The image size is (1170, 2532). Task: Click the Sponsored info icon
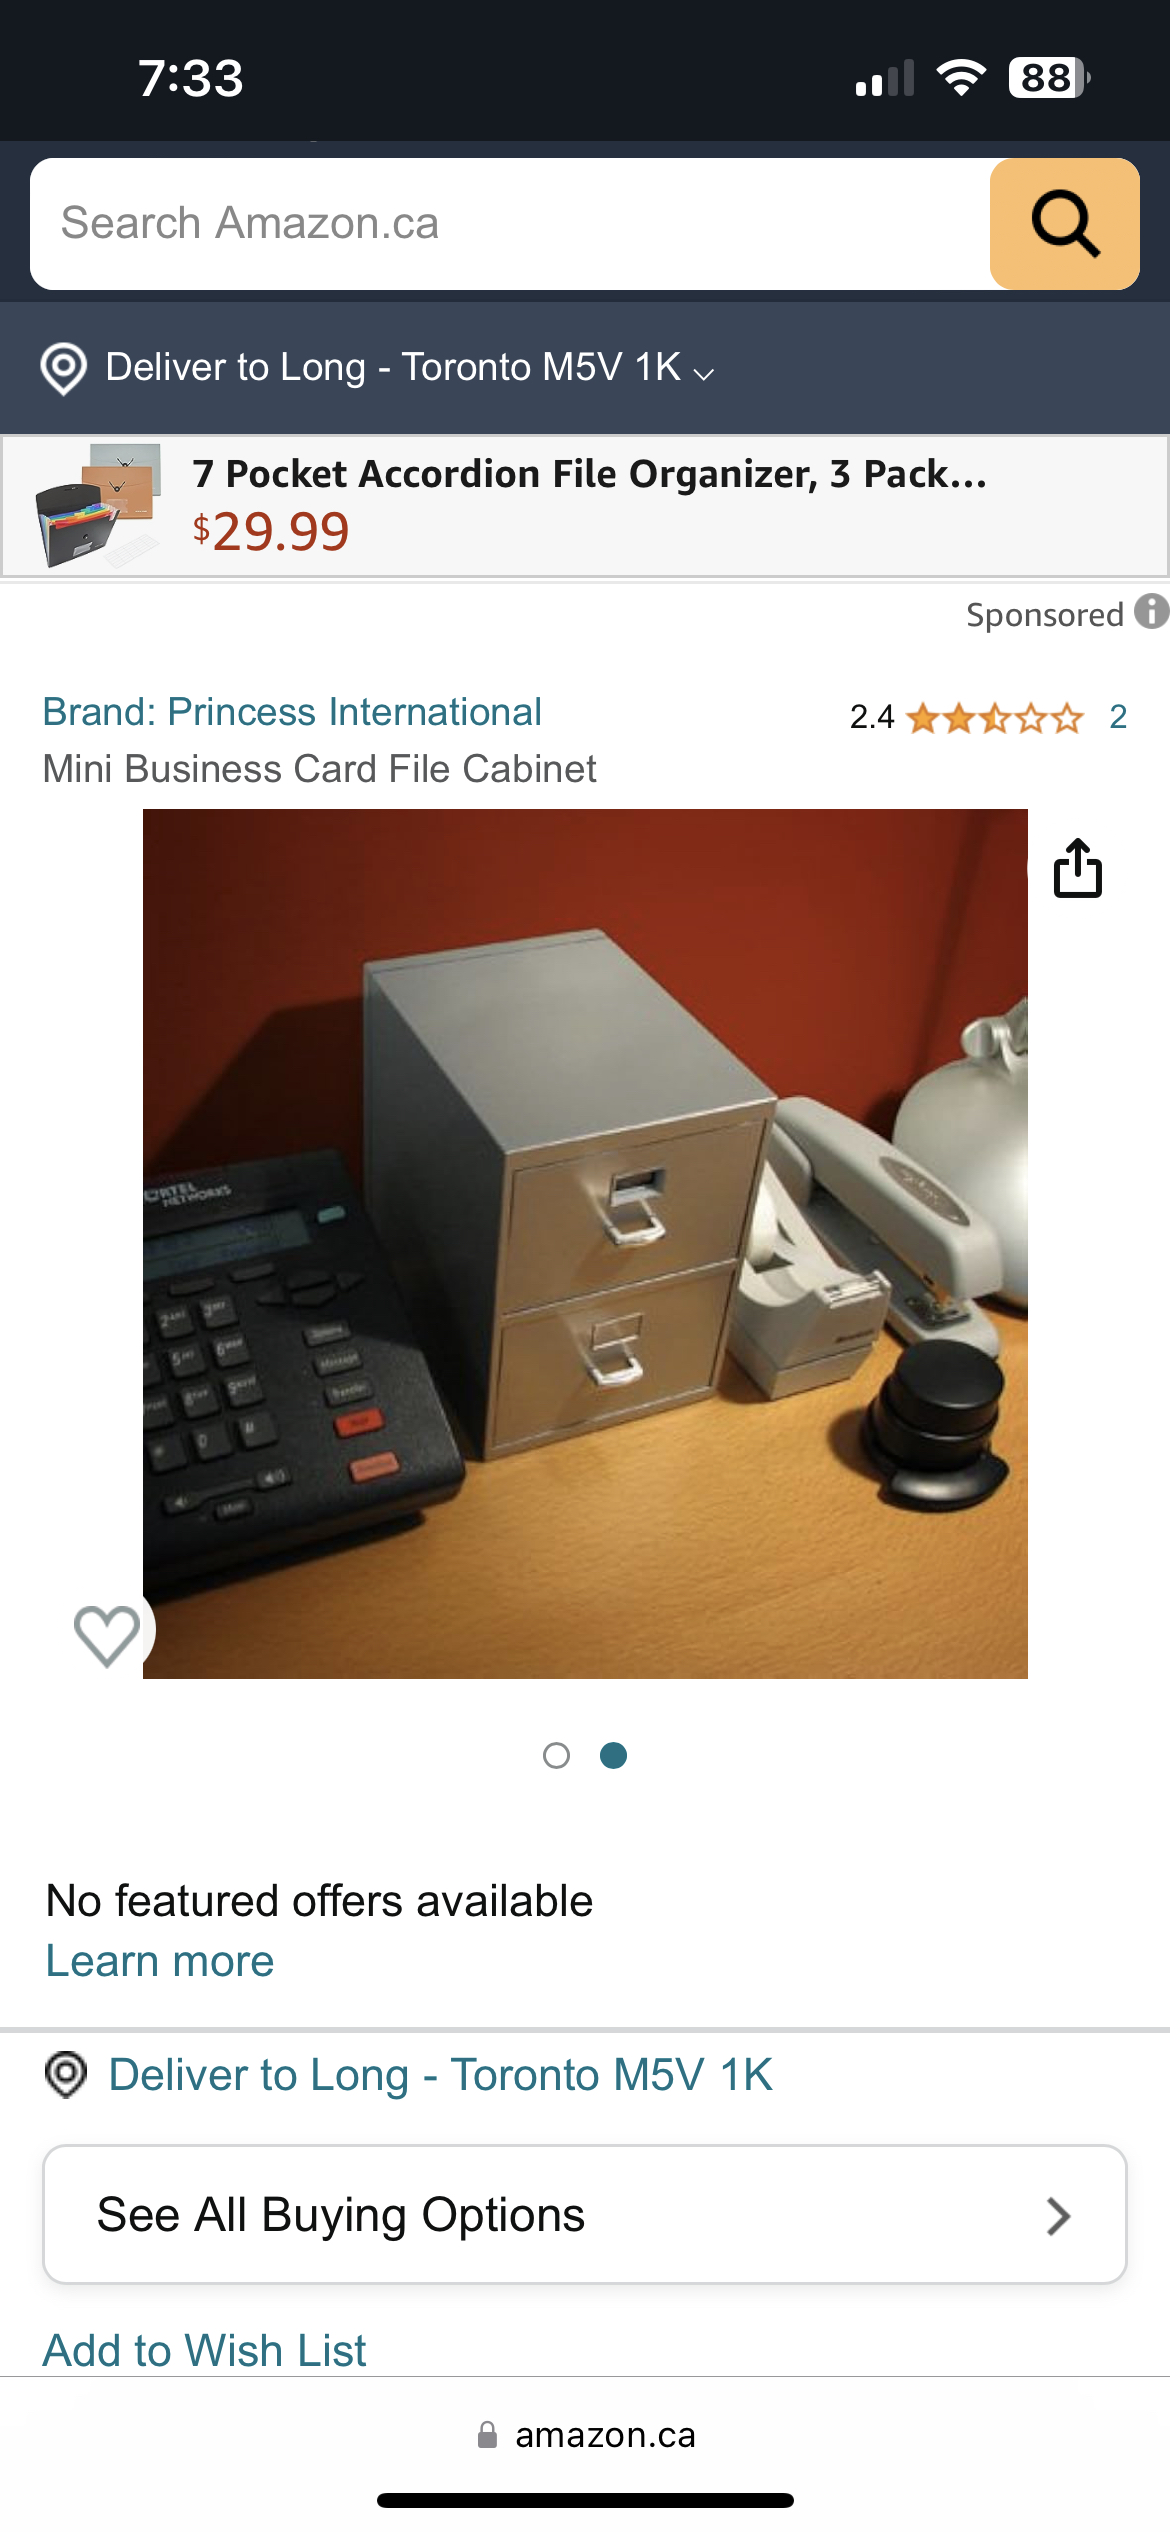pyautogui.click(x=1152, y=611)
